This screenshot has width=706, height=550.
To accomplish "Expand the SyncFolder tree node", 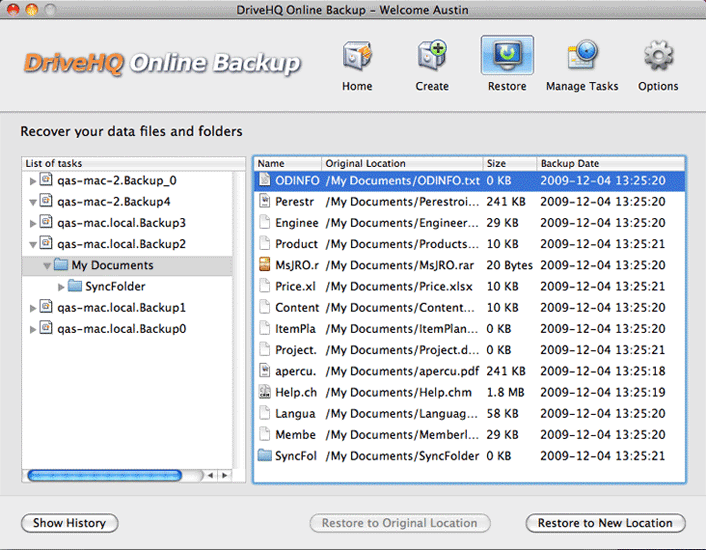I will click(61, 287).
